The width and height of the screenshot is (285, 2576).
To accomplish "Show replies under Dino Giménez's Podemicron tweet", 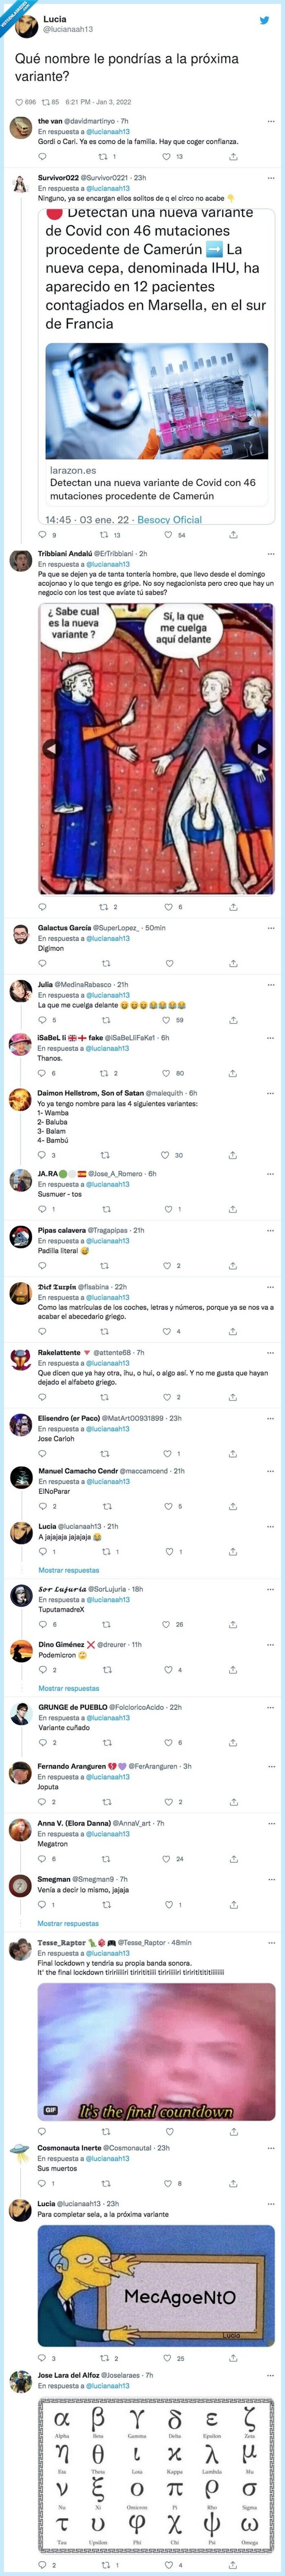I will [x=68, y=1688].
